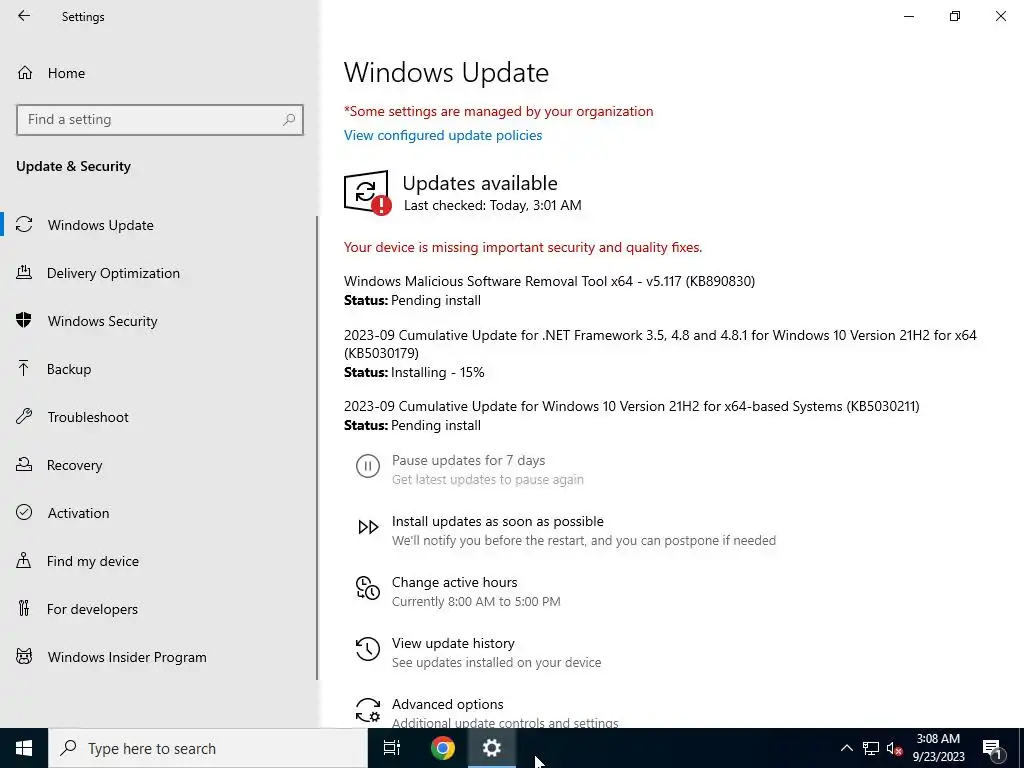Open the Windows Start menu

(24, 748)
